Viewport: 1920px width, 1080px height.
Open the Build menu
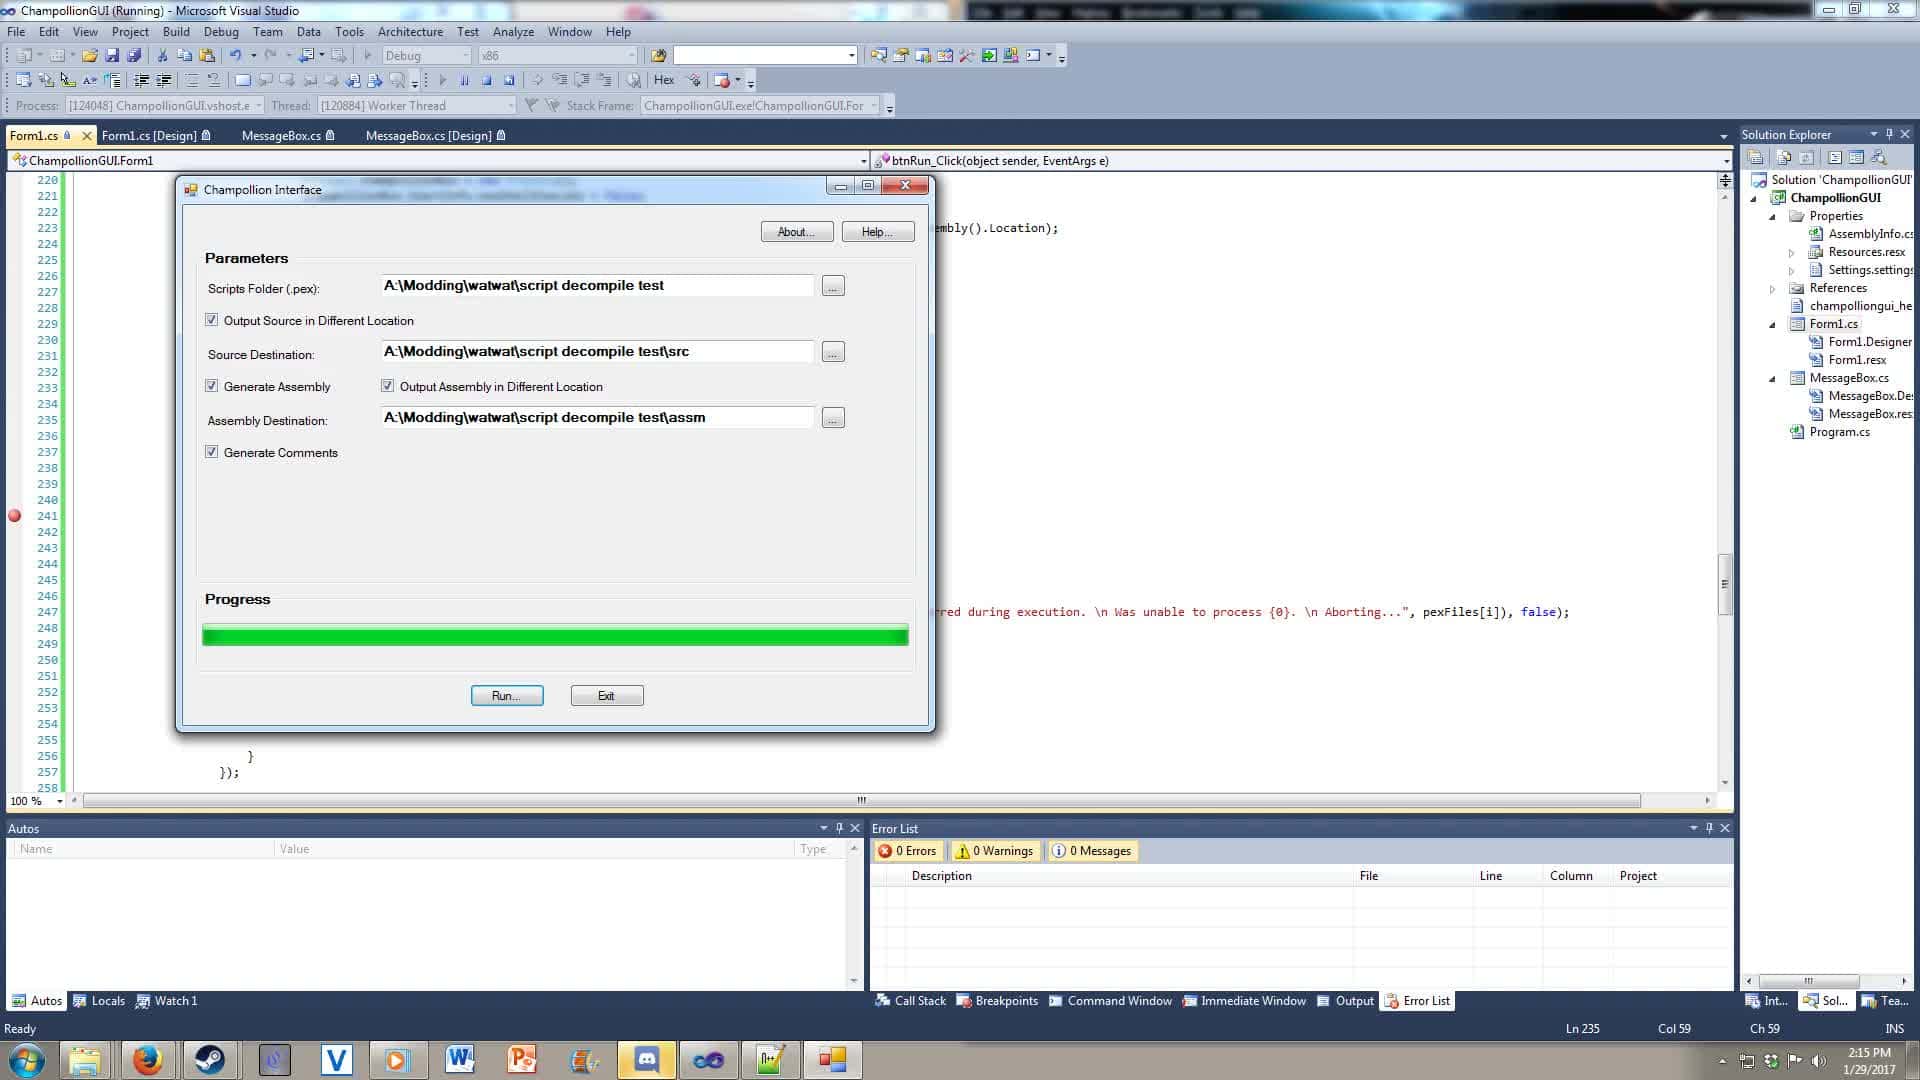(x=176, y=31)
